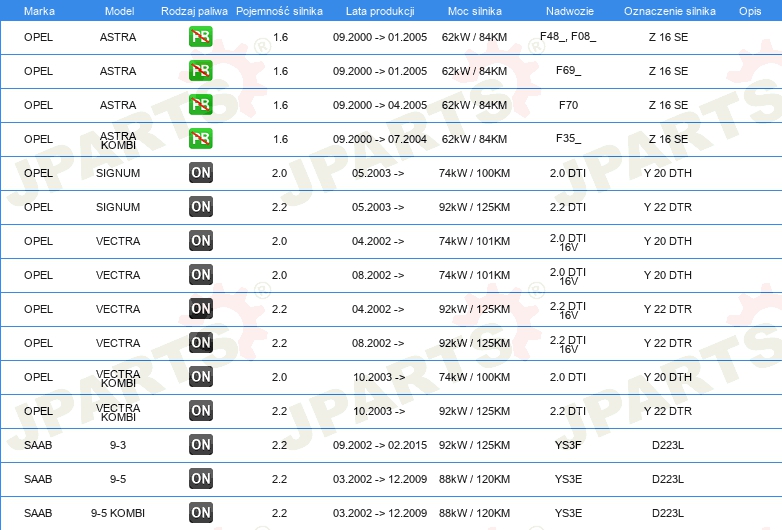This screenshot has height=530, width=782.
Task: Select the YS3F body cell
Action: (x=568, y=445)
